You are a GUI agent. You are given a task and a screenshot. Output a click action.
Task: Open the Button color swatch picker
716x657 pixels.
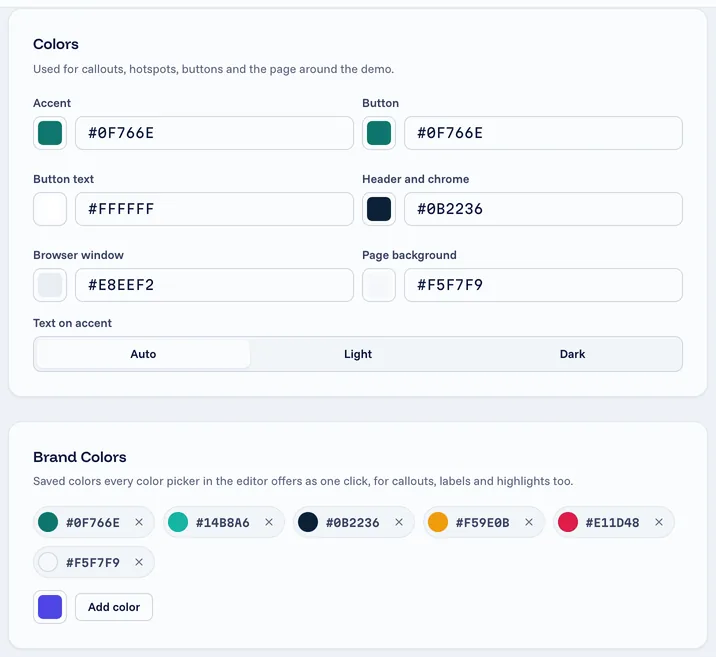tap(379, 133)
